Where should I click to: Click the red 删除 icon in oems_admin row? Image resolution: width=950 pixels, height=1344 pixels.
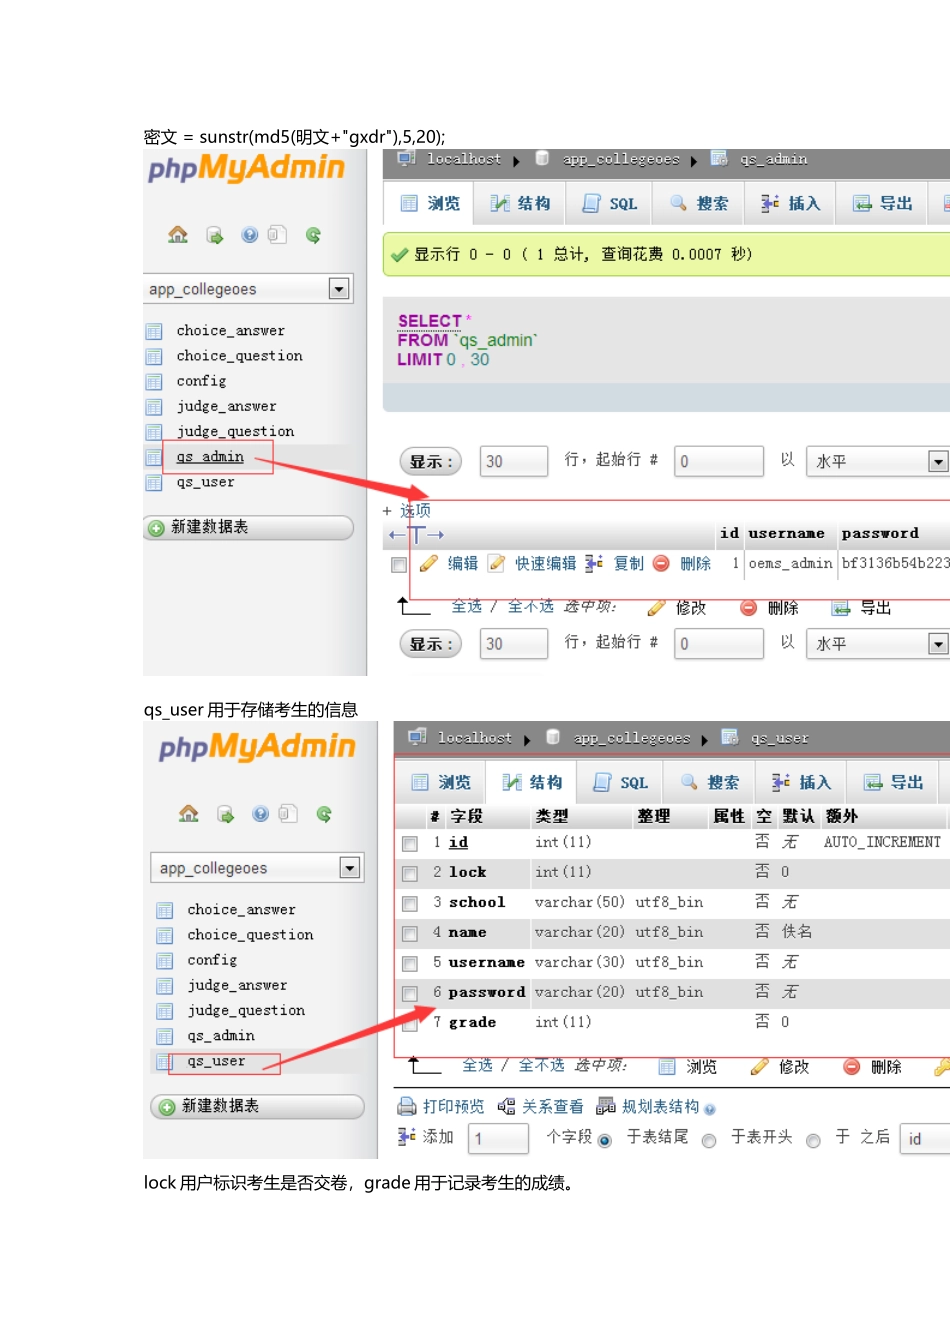661,563
